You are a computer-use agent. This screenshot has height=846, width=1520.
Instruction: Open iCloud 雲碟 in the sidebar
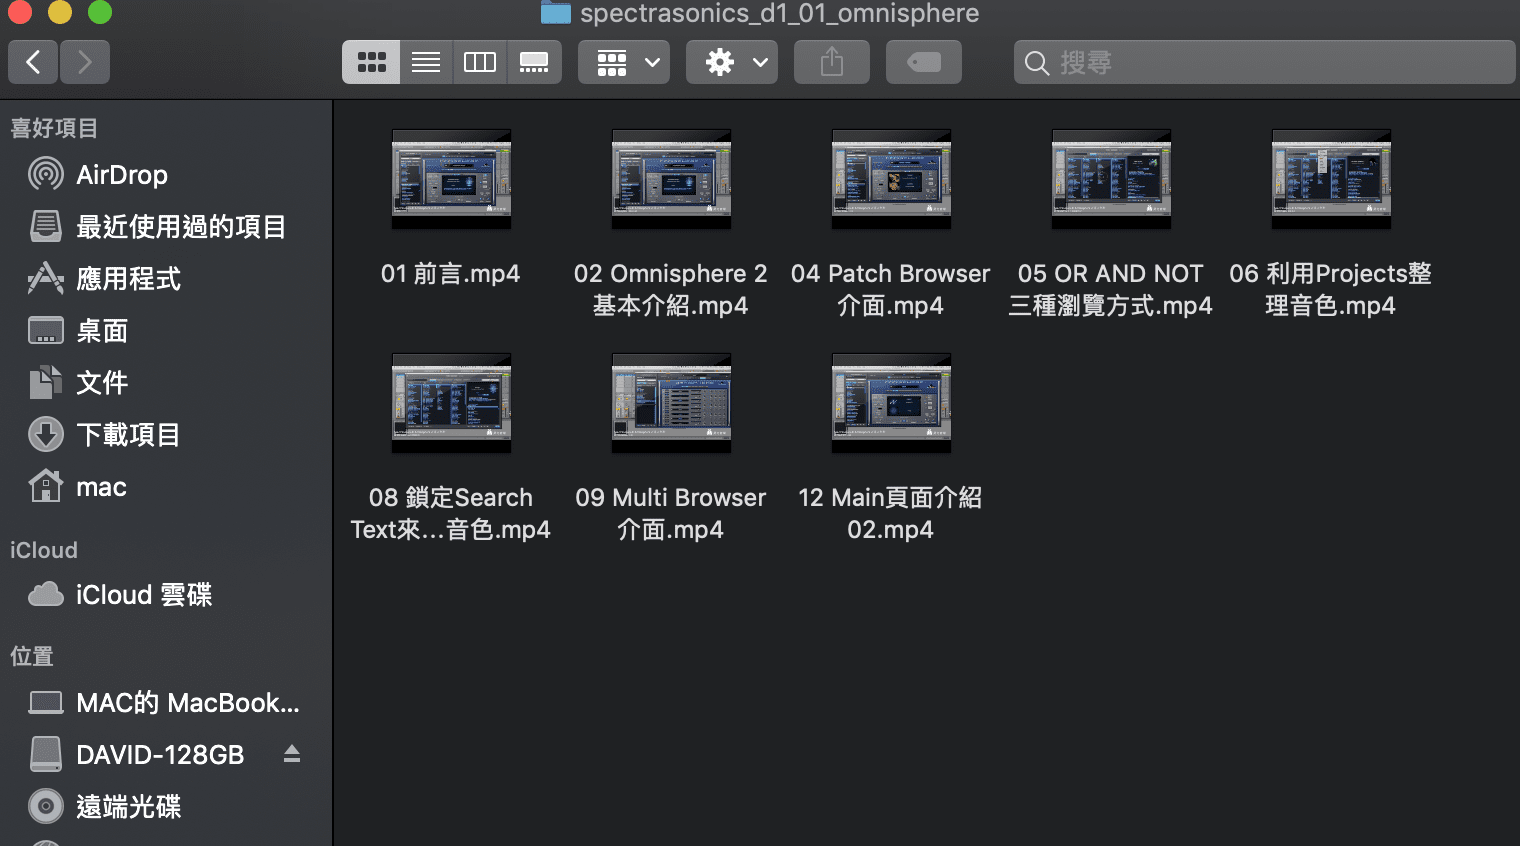[144, 595]
